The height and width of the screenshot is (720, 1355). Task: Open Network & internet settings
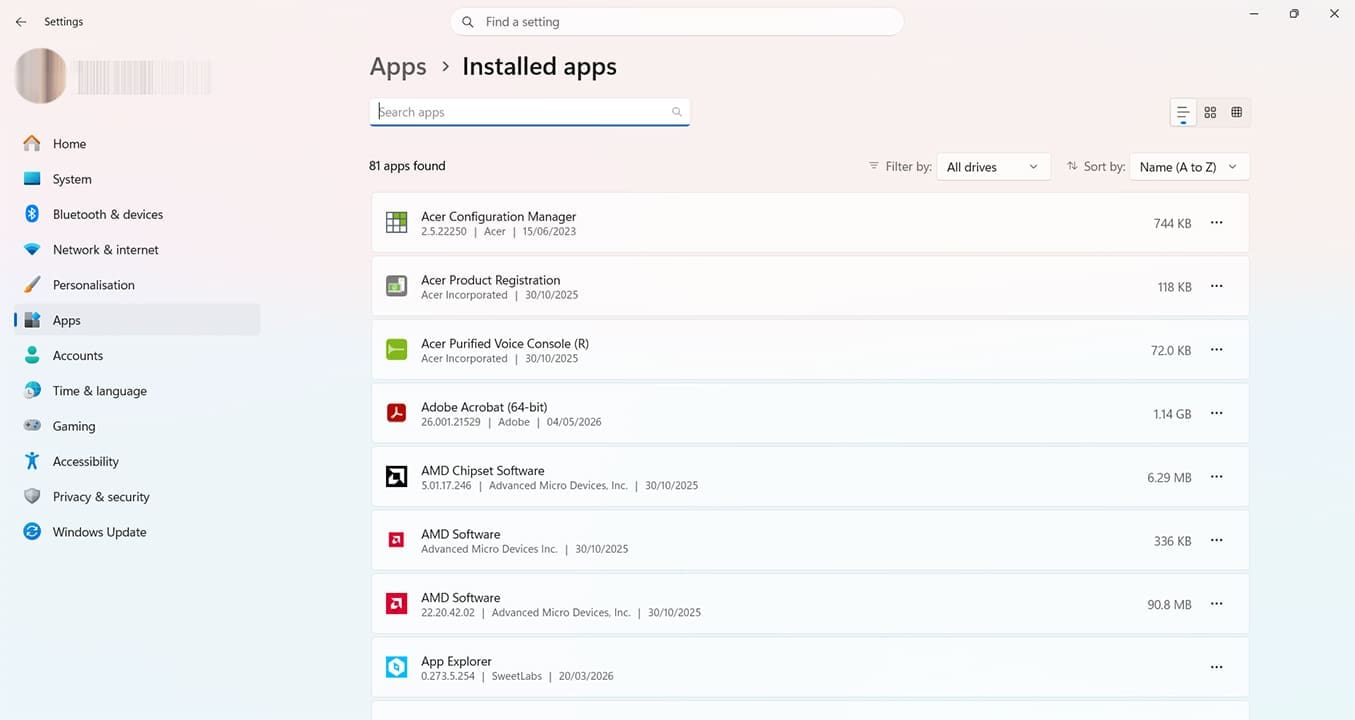(137, 250)
